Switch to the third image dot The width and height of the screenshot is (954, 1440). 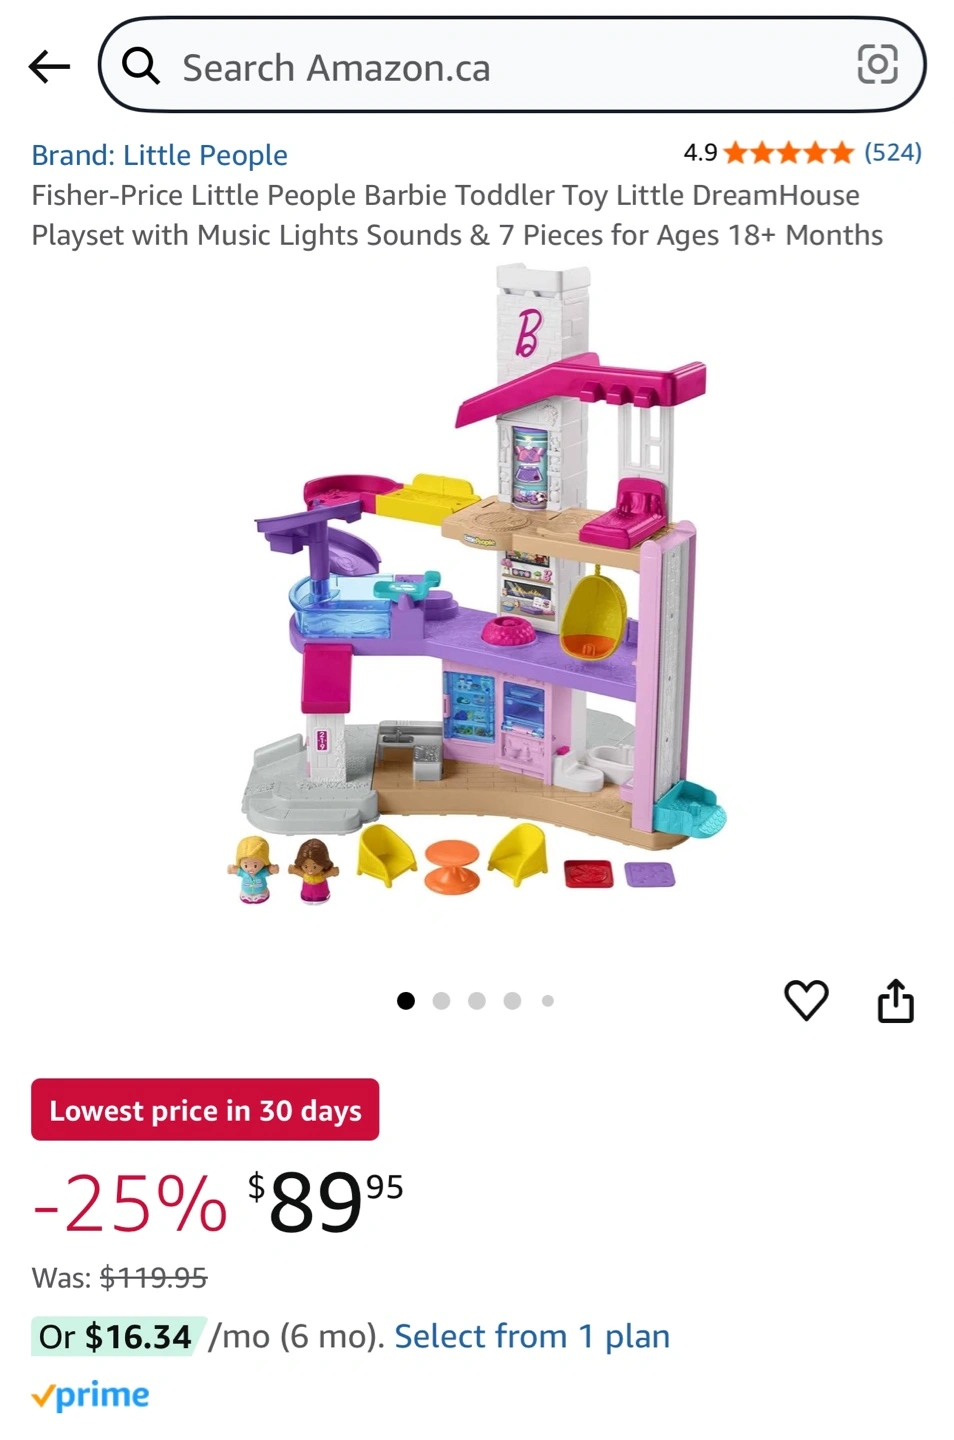(x=477, y=1001)
